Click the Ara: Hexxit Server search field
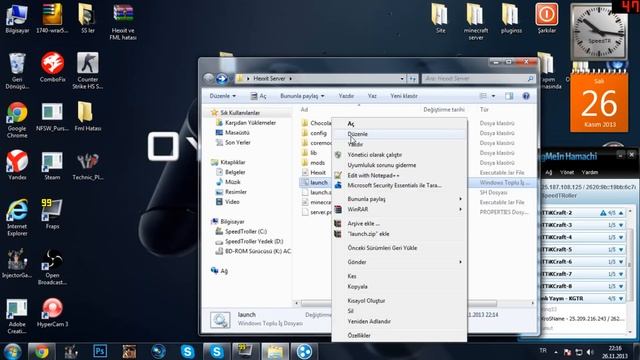Viewport: 640px width, 360px height. click(478, 78)
